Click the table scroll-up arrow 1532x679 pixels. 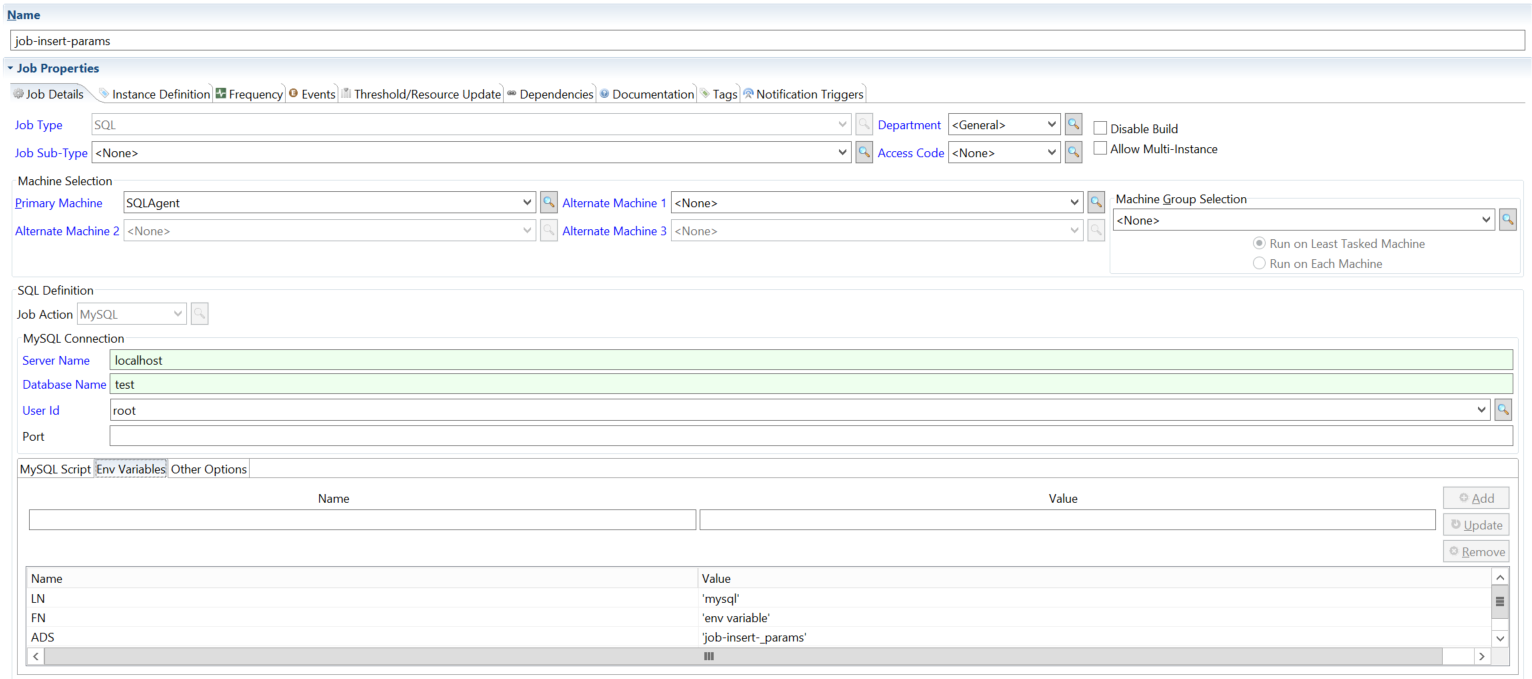pos(1499,577)
